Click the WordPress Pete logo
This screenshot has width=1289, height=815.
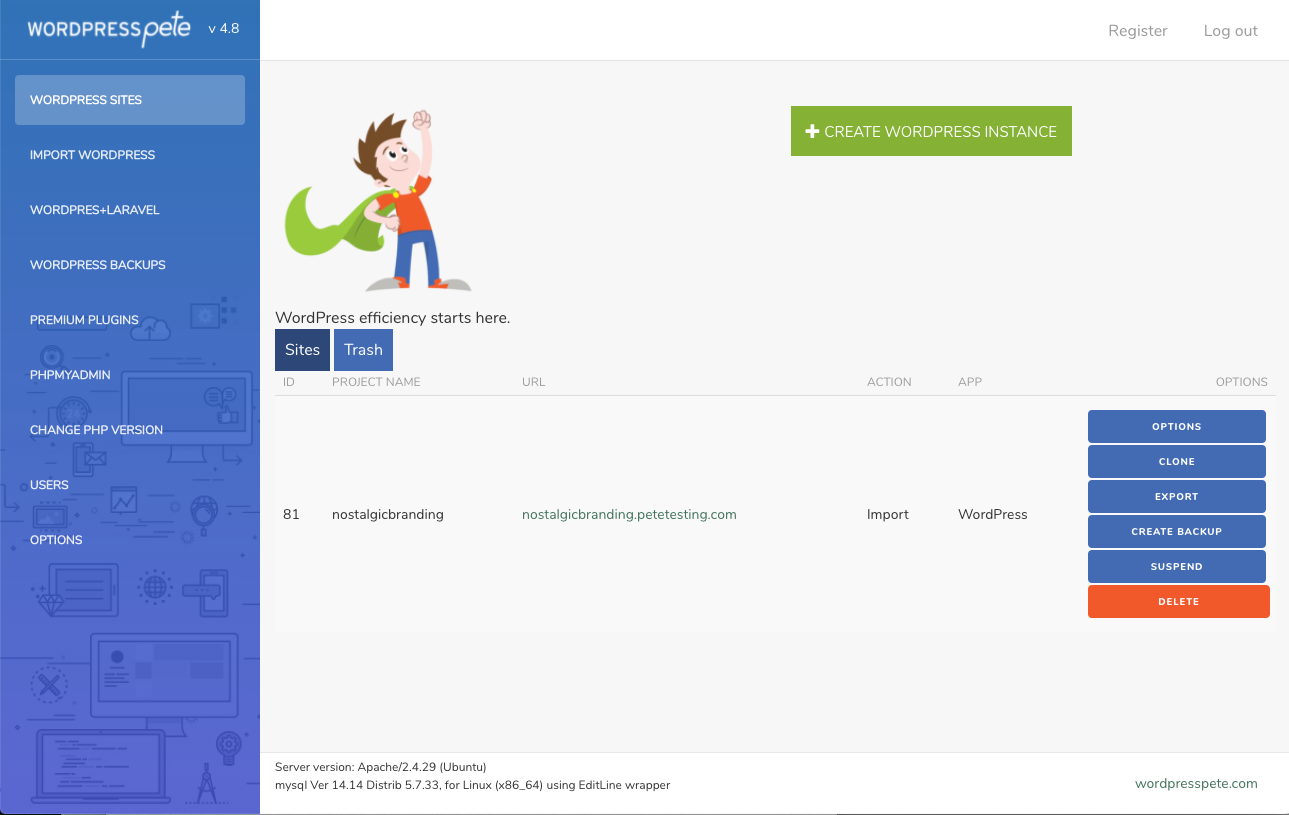click(x=109, y=29)
